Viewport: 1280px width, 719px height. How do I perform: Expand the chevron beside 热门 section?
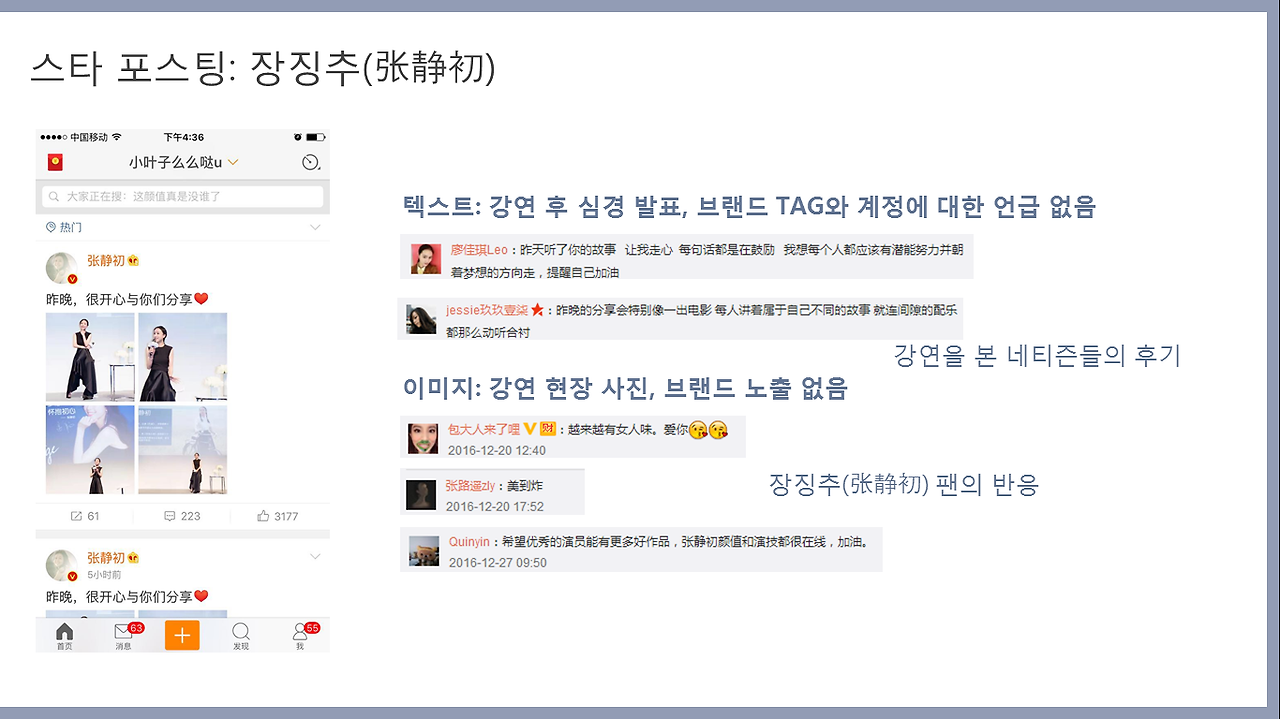pos(315,228)
